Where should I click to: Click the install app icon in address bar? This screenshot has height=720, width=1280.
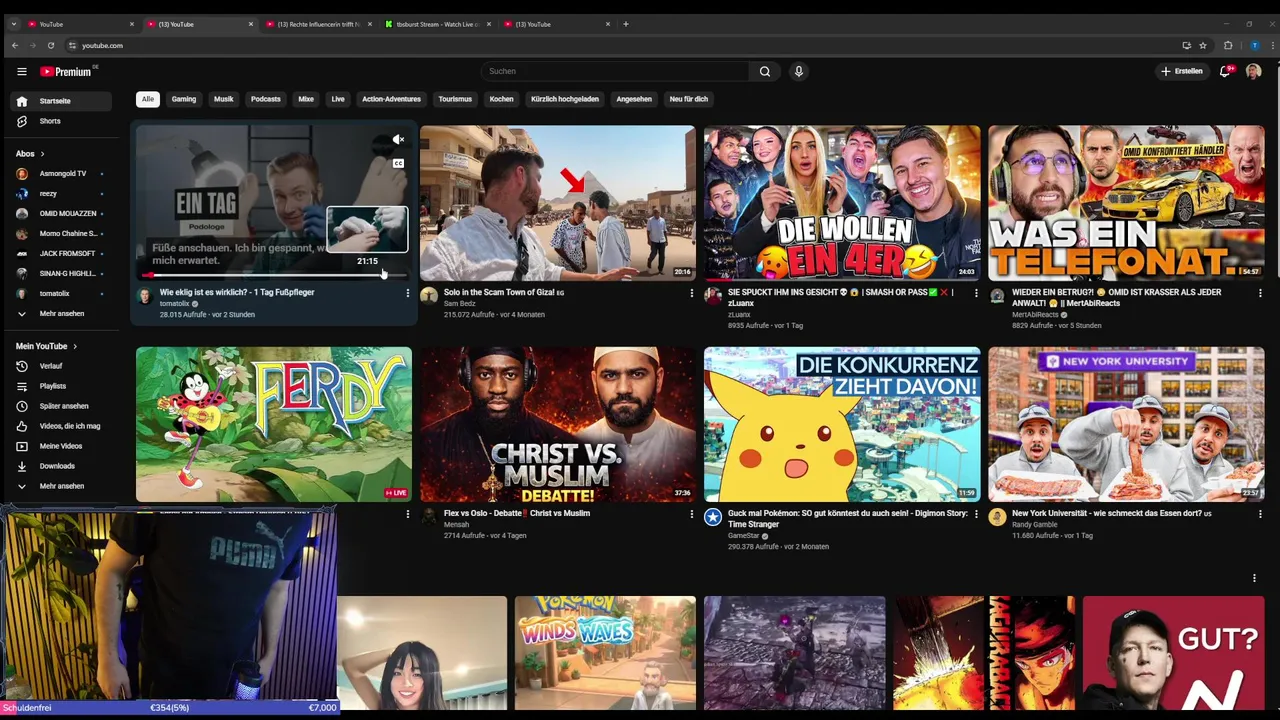(x=1187, y=45)
